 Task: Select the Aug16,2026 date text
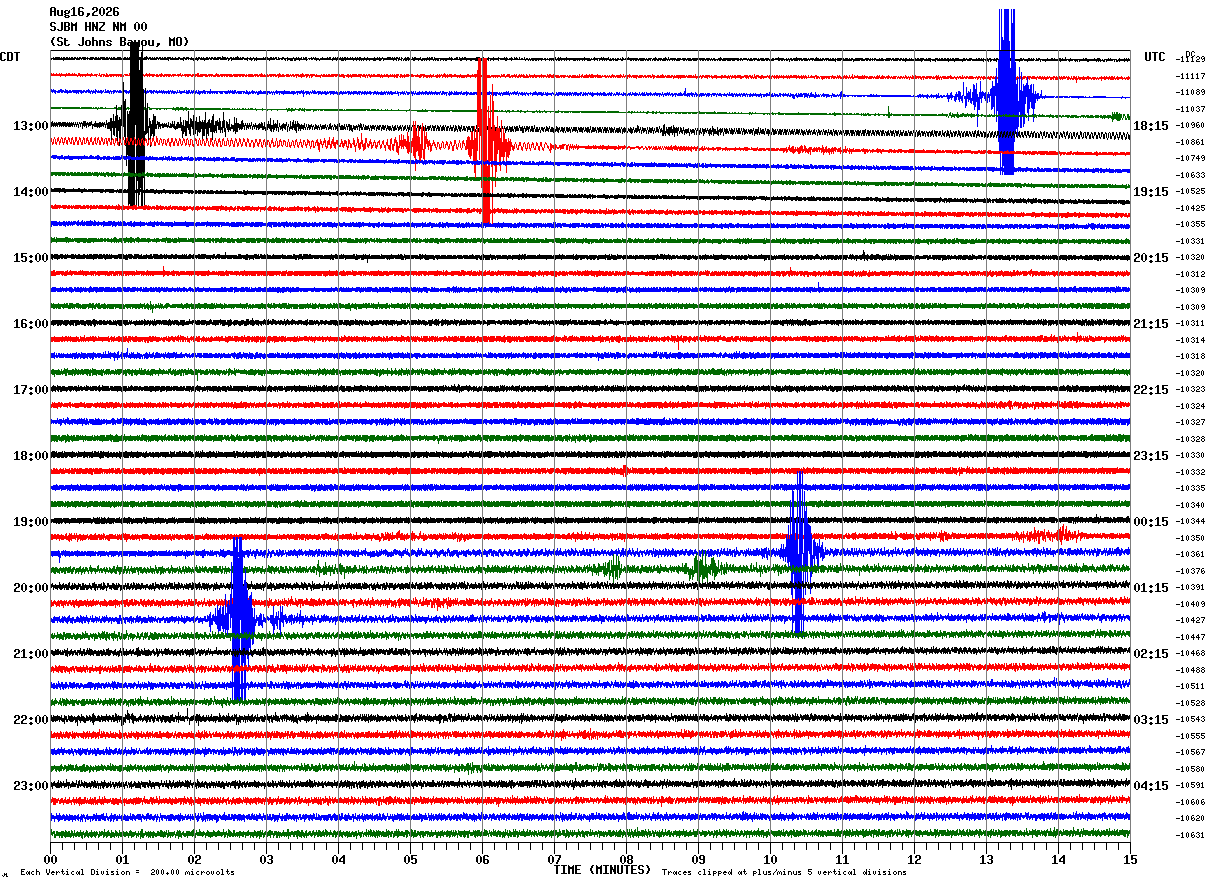point(84,12)
